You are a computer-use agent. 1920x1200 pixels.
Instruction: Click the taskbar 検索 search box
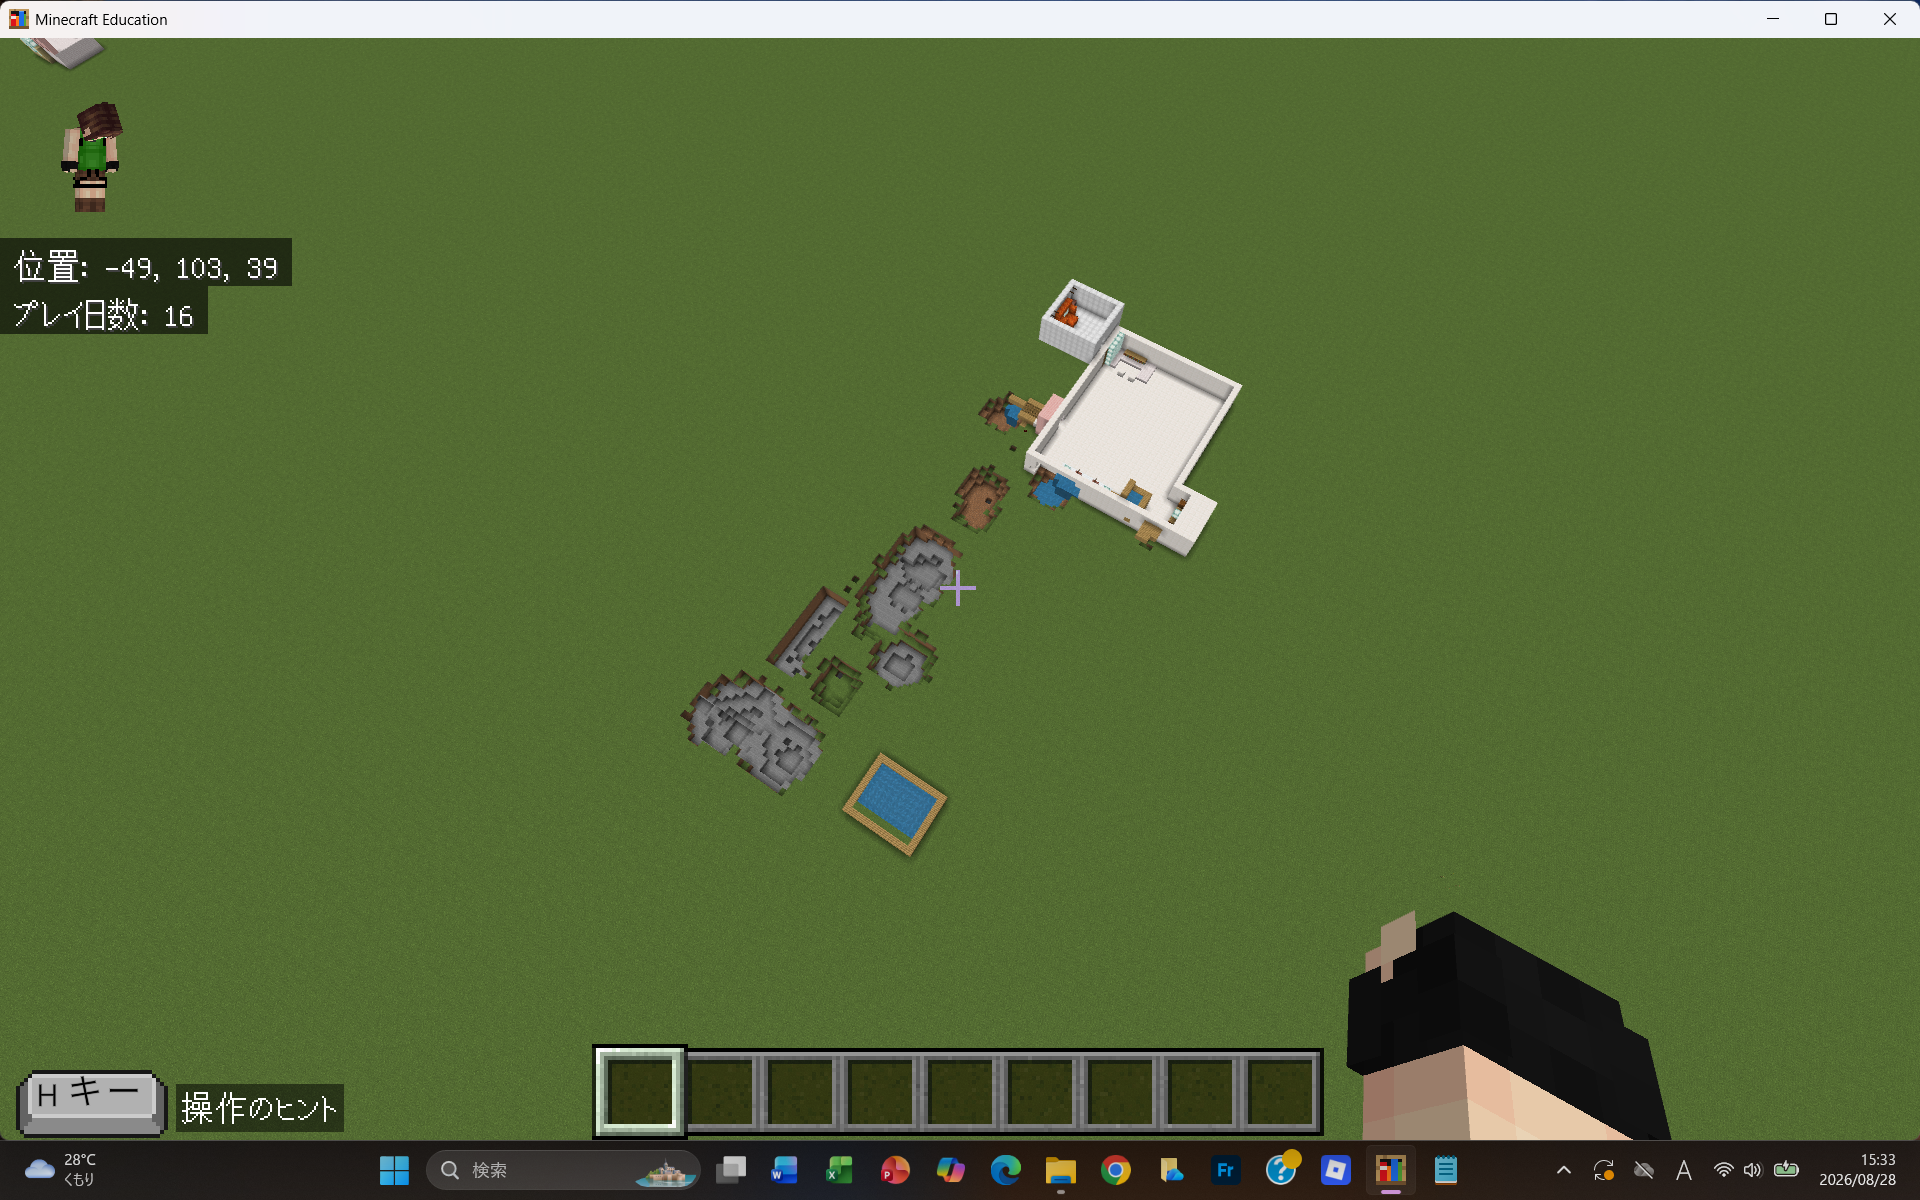click(563, 1170)
